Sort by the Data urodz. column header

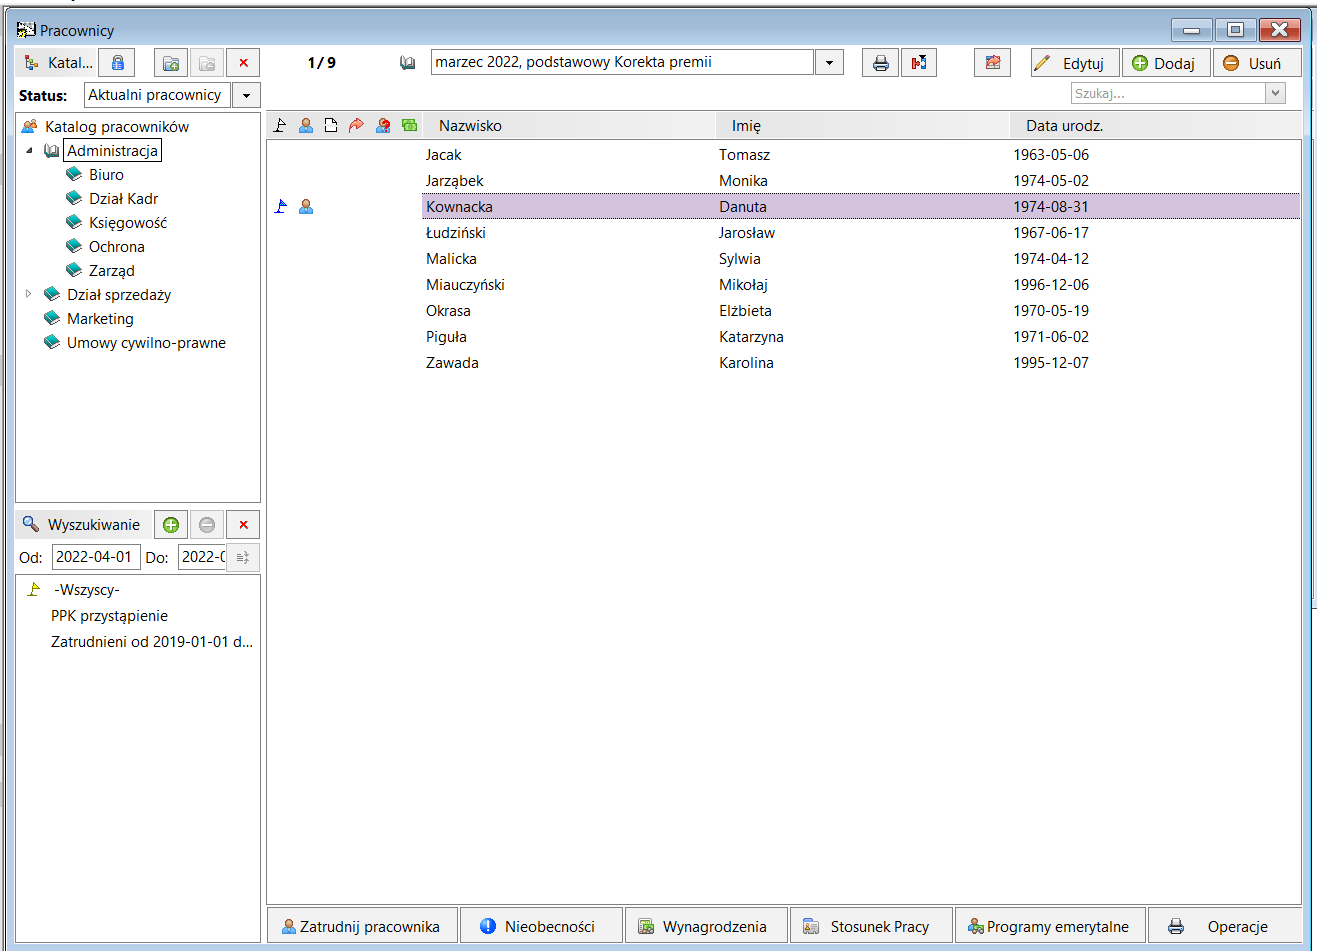point(1155,125)
